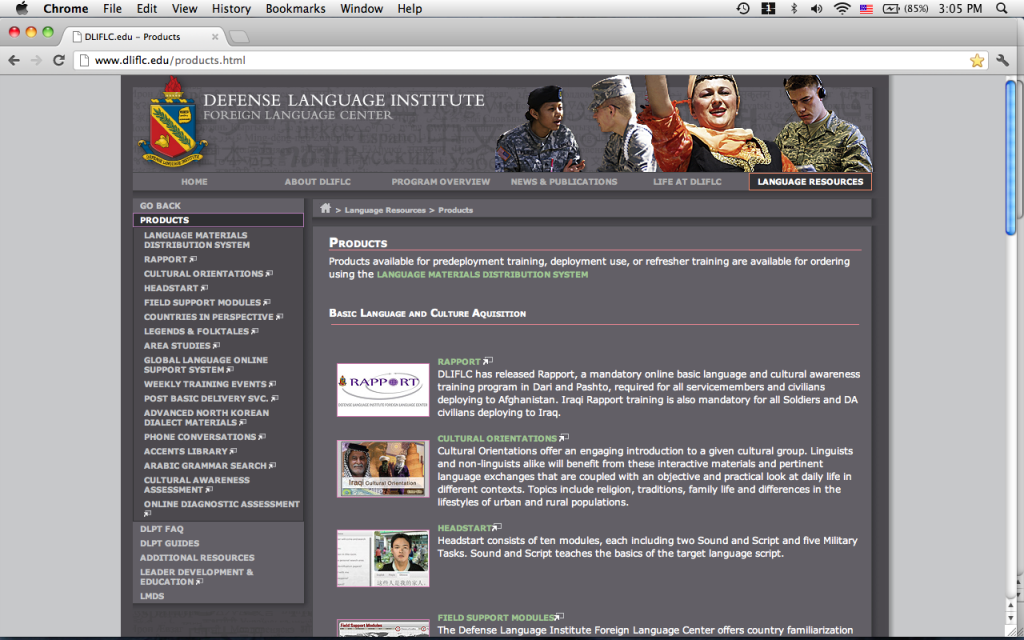
Task: Click the DLIFLC crest logo
Action: (172, 123)
